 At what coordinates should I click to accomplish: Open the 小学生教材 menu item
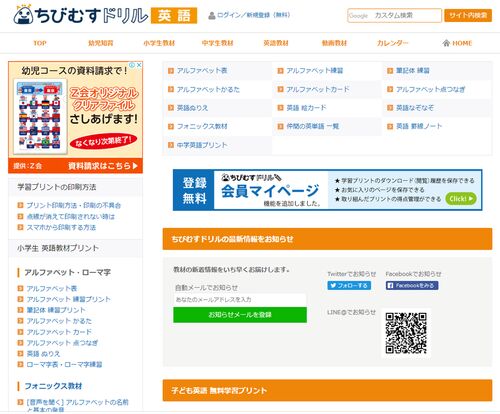(x=159, y=43)
